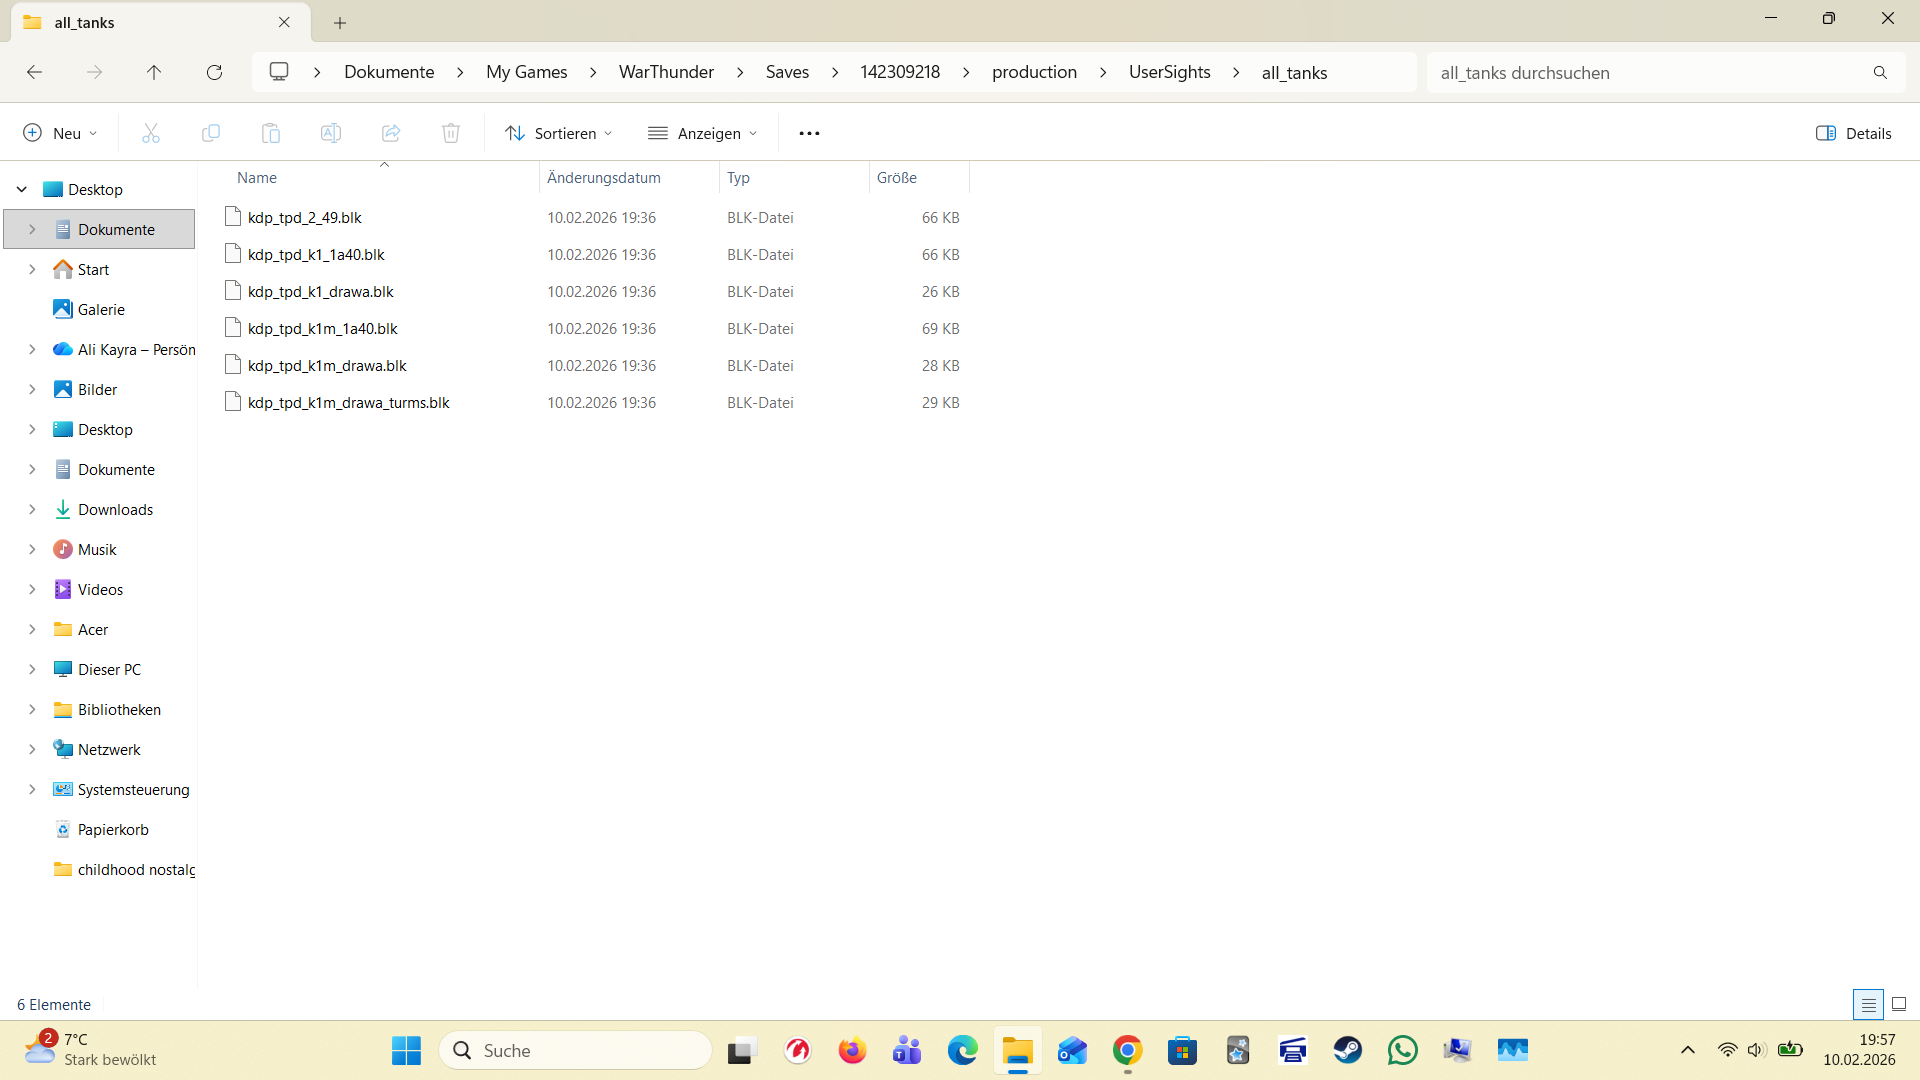Select Downloads in the navigation pane

click(x=115, y=509)
